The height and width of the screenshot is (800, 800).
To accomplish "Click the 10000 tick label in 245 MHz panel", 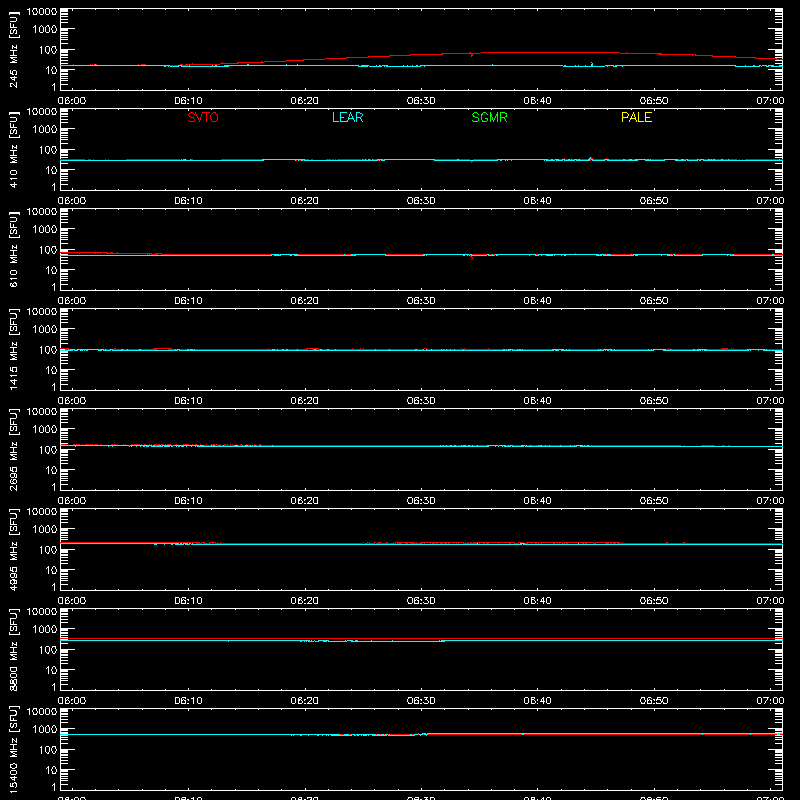I will click(42, 12).
